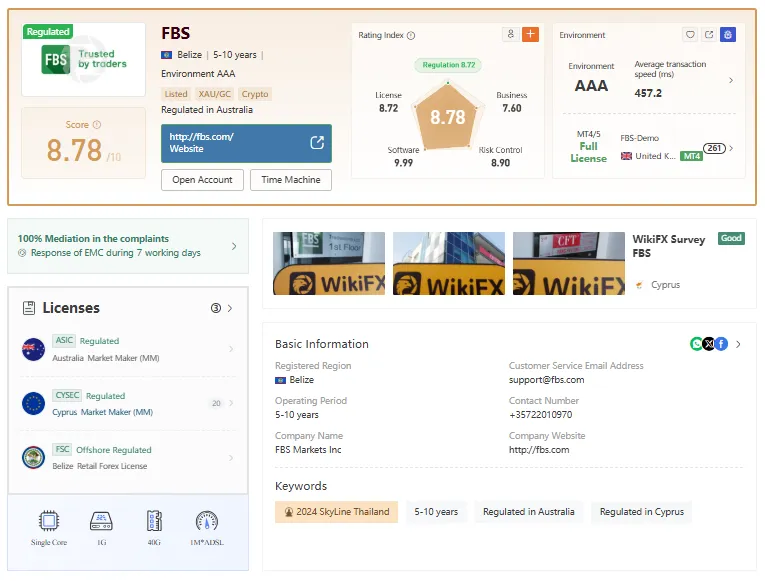Expand the Basic Information chevron
This screenshot has height=581, width=765.
pyautogui.click(x=738, y=344)
